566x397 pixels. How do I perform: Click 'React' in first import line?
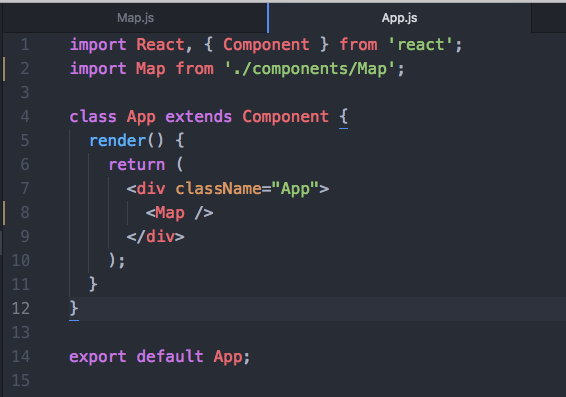click(x=160, y=45)
